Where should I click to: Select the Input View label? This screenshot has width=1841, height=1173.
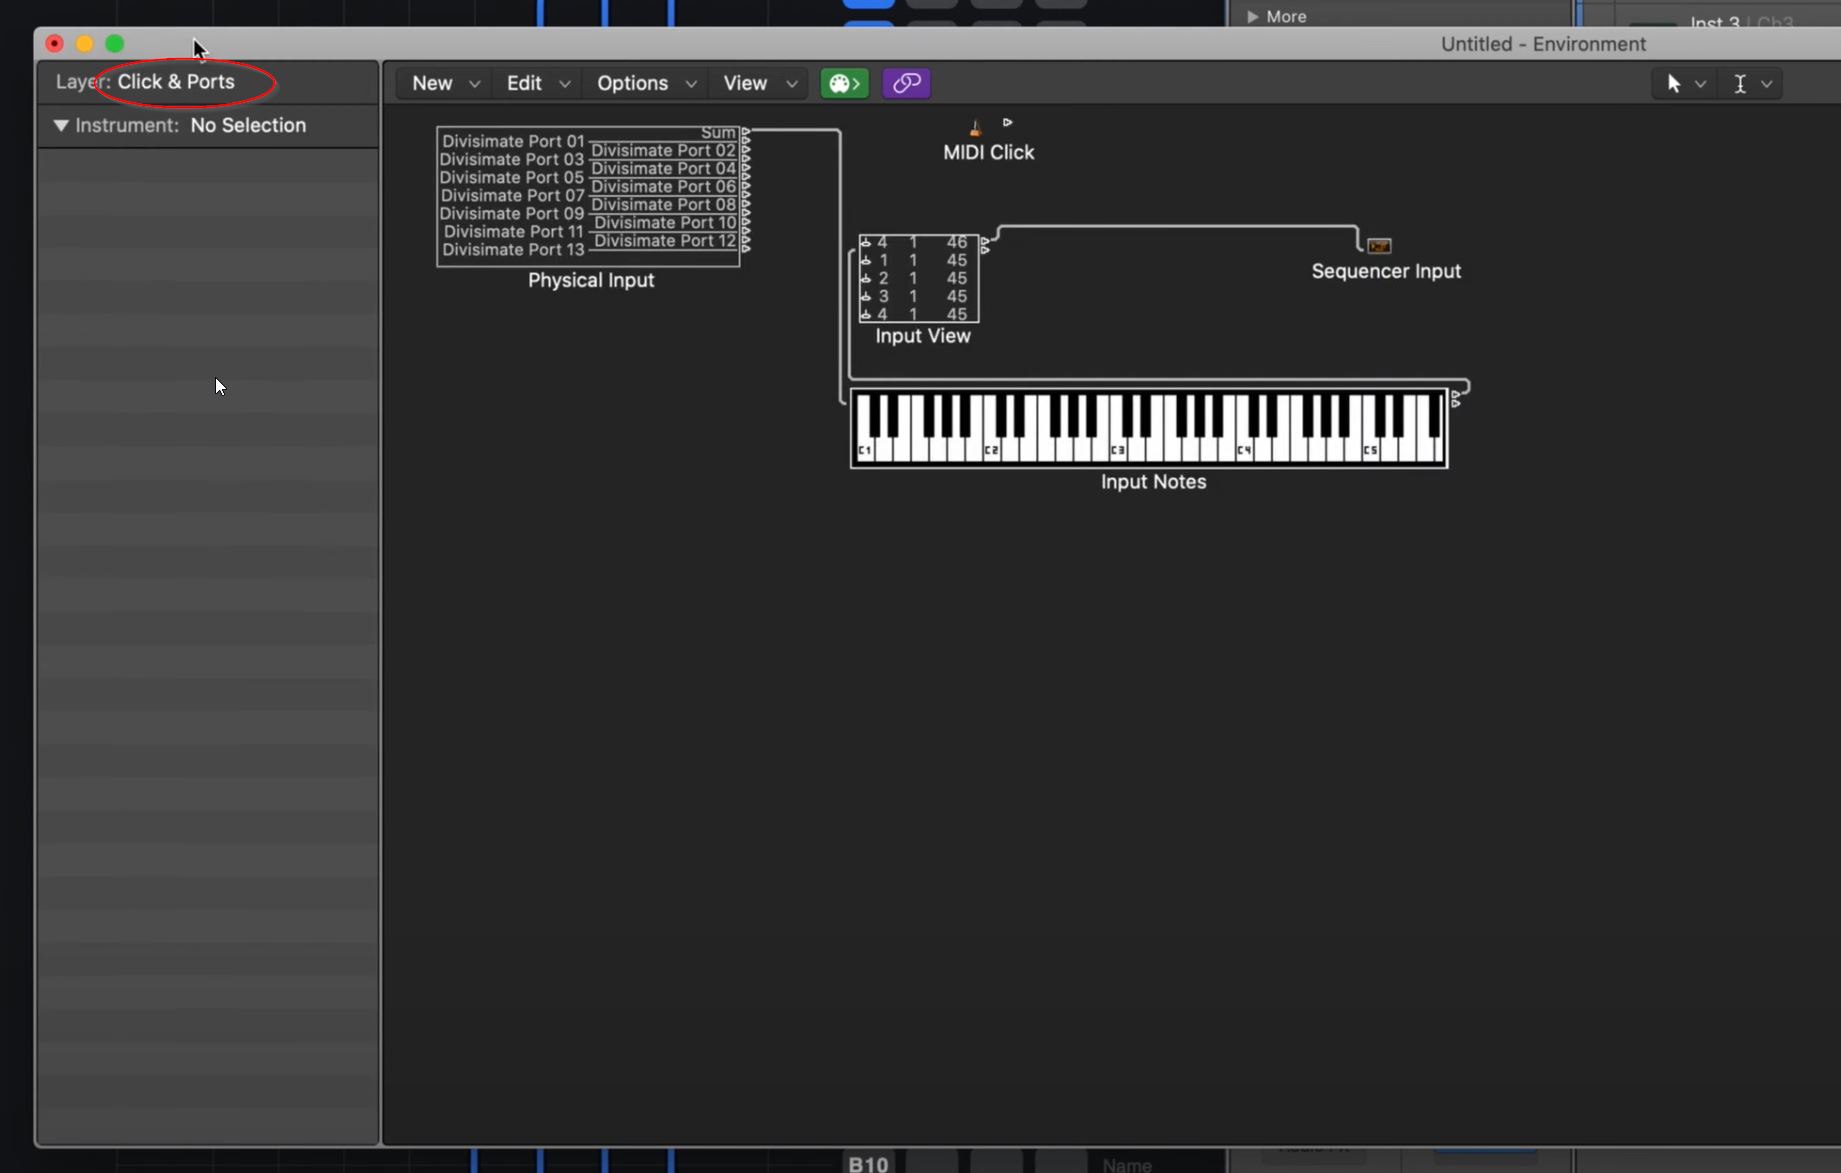923,336
